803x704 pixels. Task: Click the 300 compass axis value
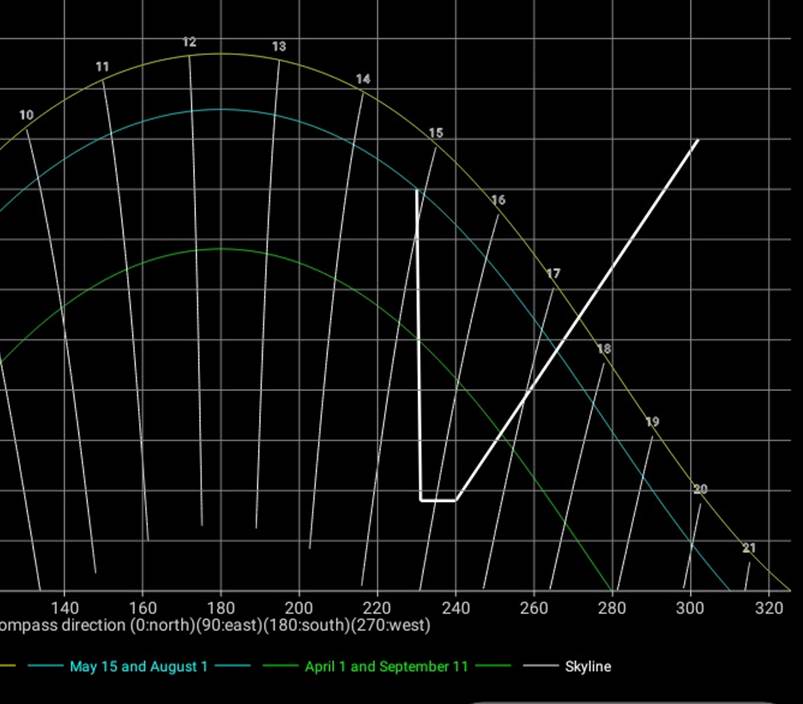pyautogui.click(x=690, y=608)
